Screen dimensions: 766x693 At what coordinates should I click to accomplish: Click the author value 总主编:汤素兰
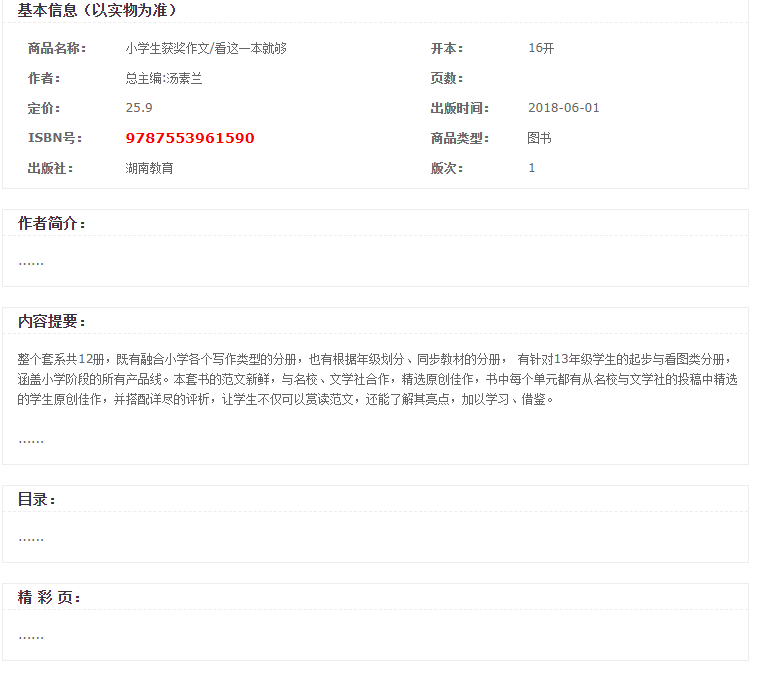pyautogui.click(x=164, y=78)
